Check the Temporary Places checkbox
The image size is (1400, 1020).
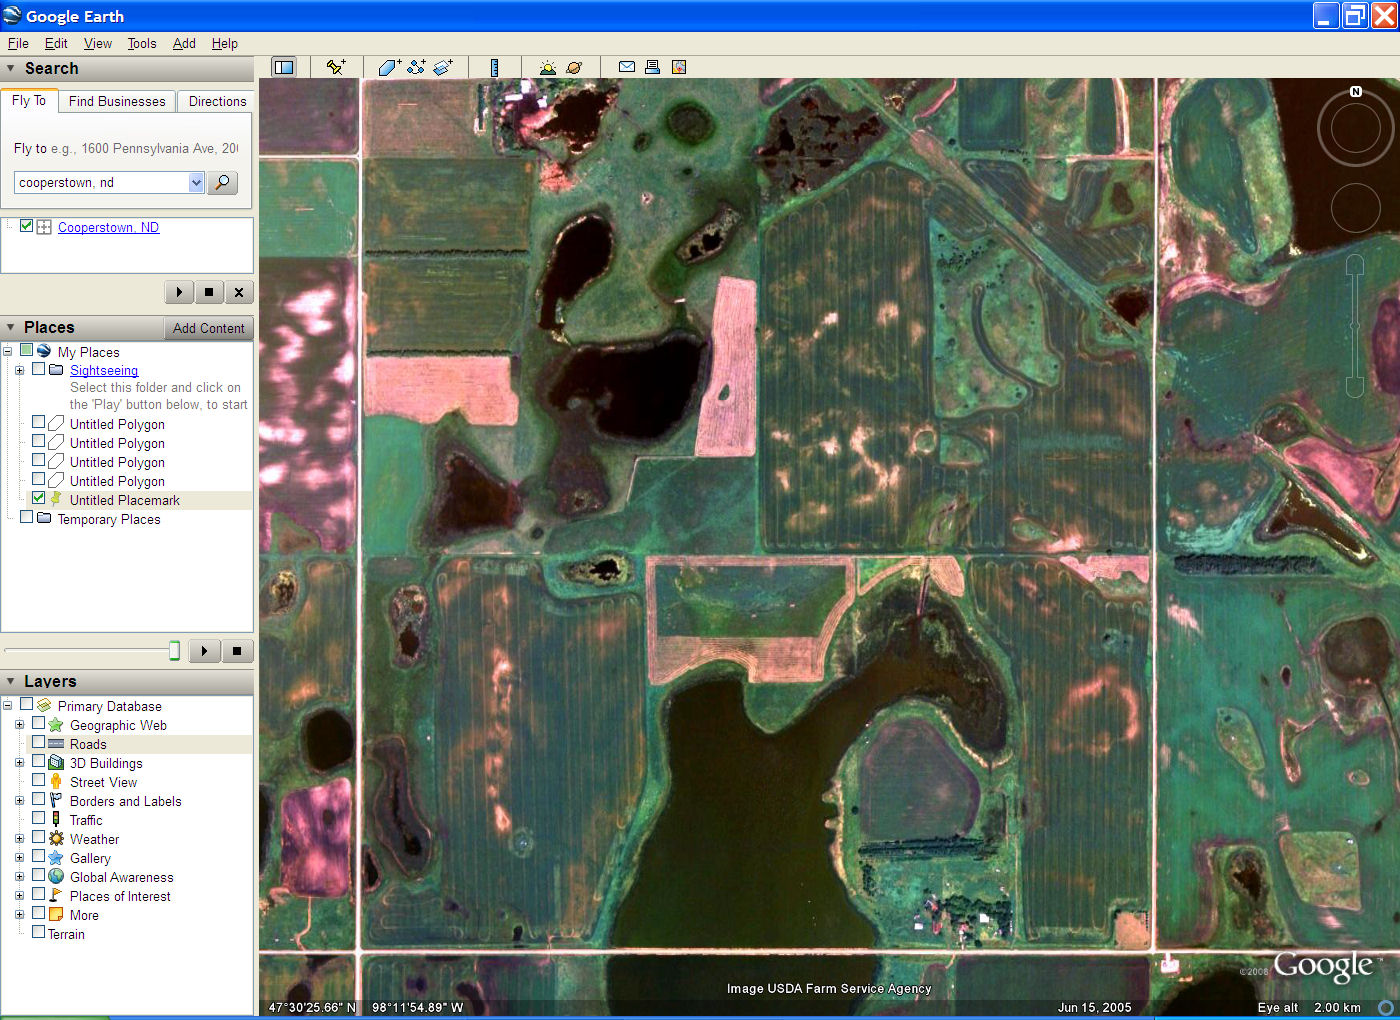27,517
